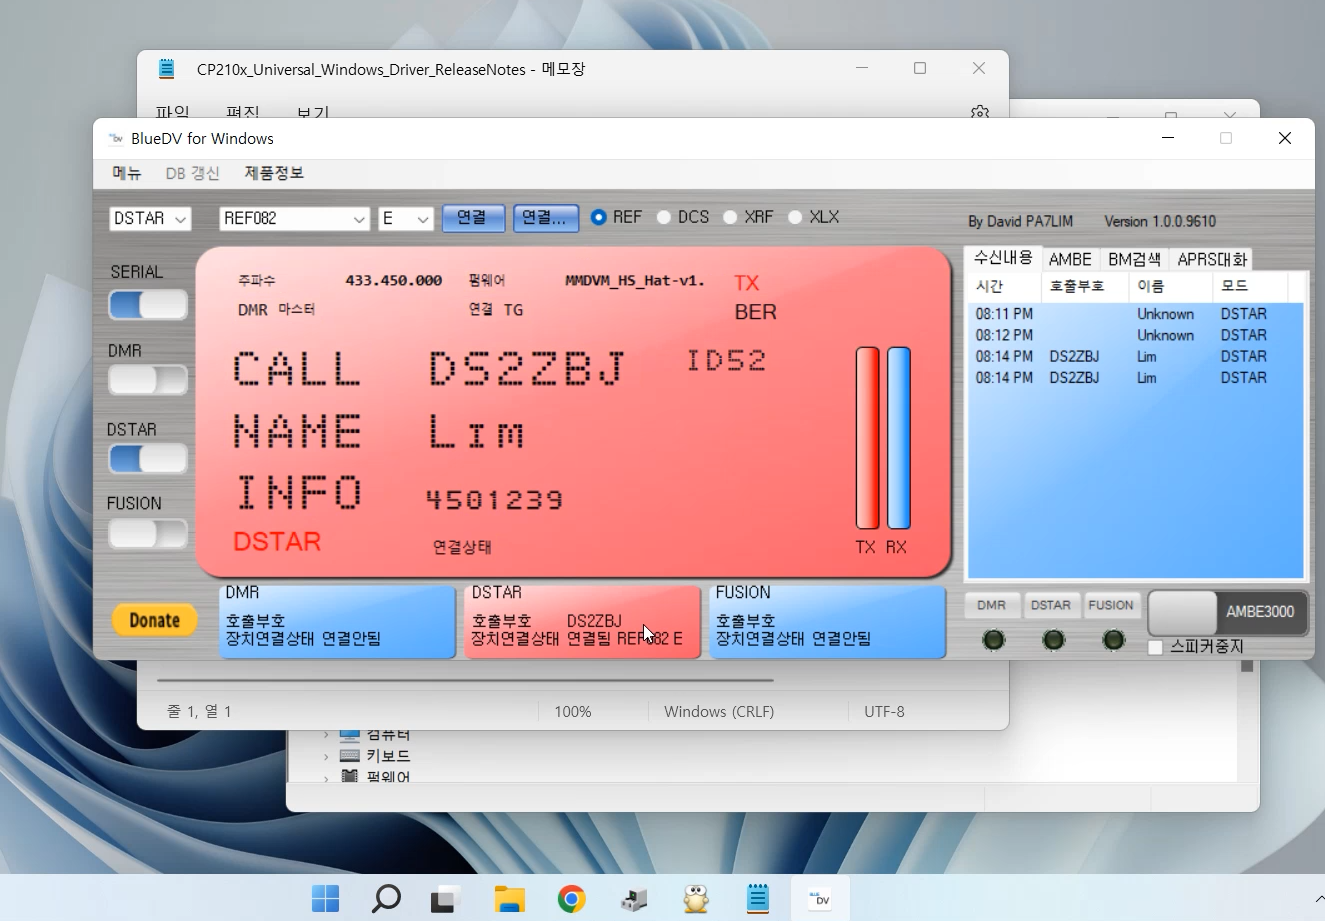Click BlueDV title bar app icon

tap(116, 138)
